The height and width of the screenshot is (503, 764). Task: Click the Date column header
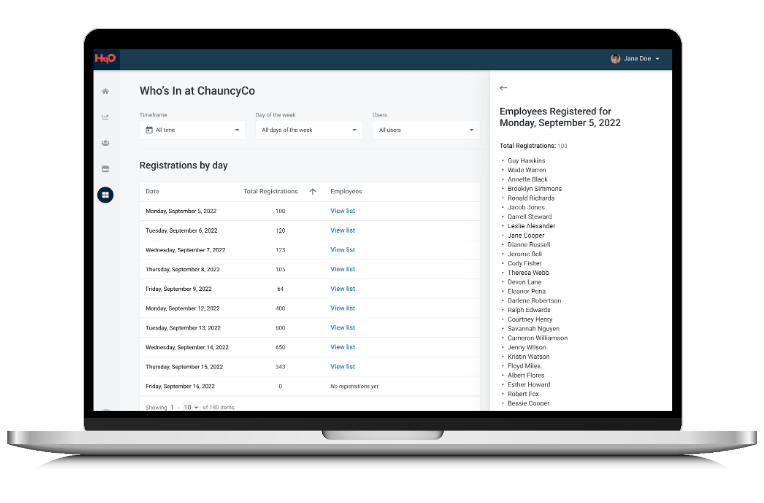(153, 192)
